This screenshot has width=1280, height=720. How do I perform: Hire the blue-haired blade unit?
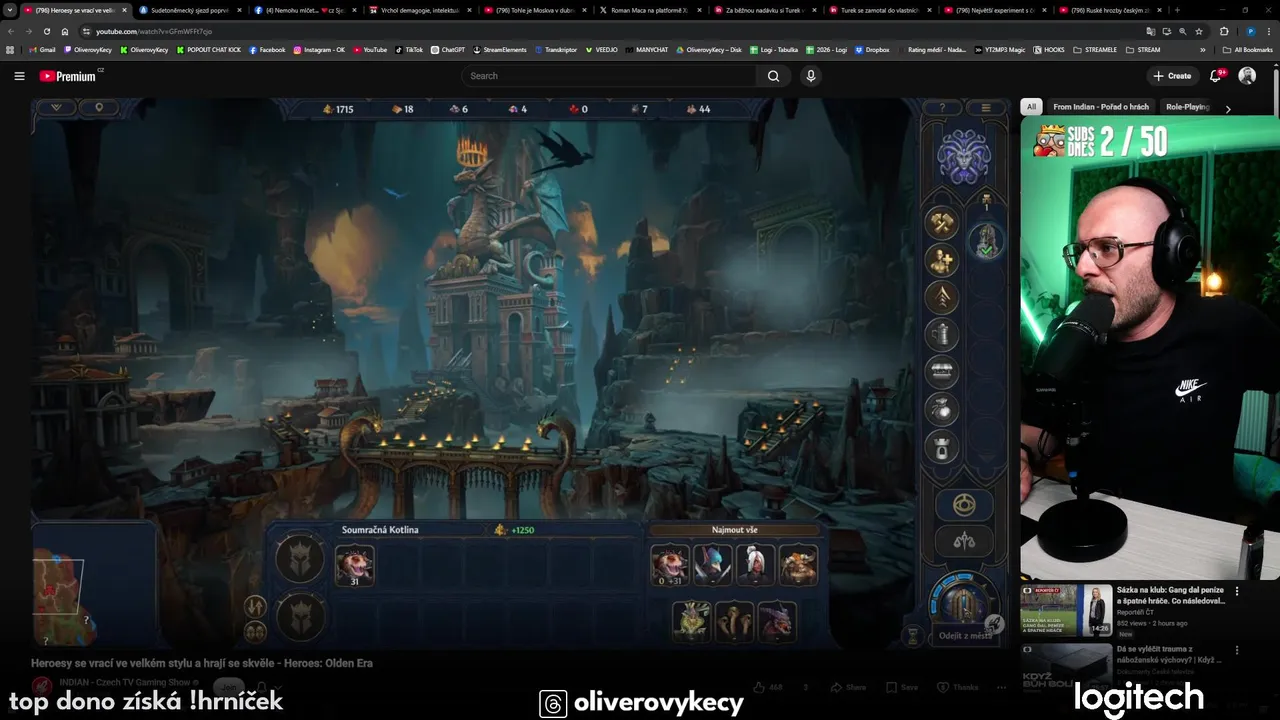(x=713, y=565)
